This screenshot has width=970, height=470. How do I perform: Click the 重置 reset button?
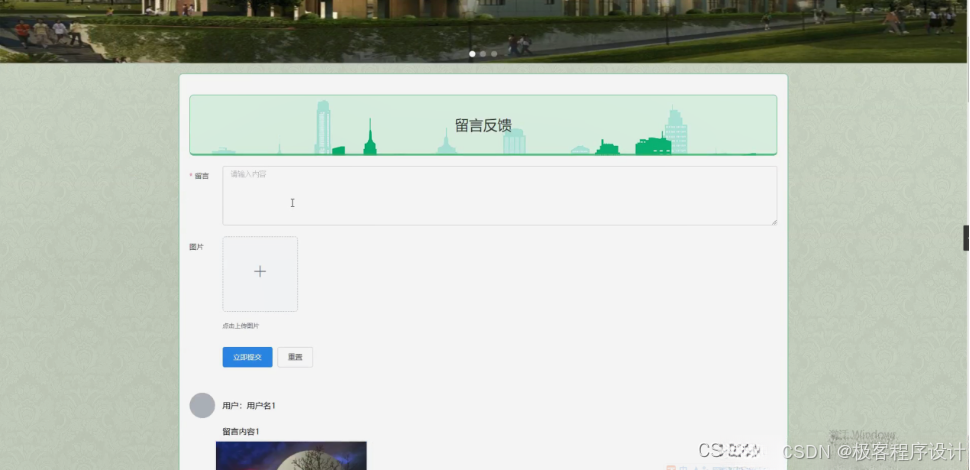point(295,357)
